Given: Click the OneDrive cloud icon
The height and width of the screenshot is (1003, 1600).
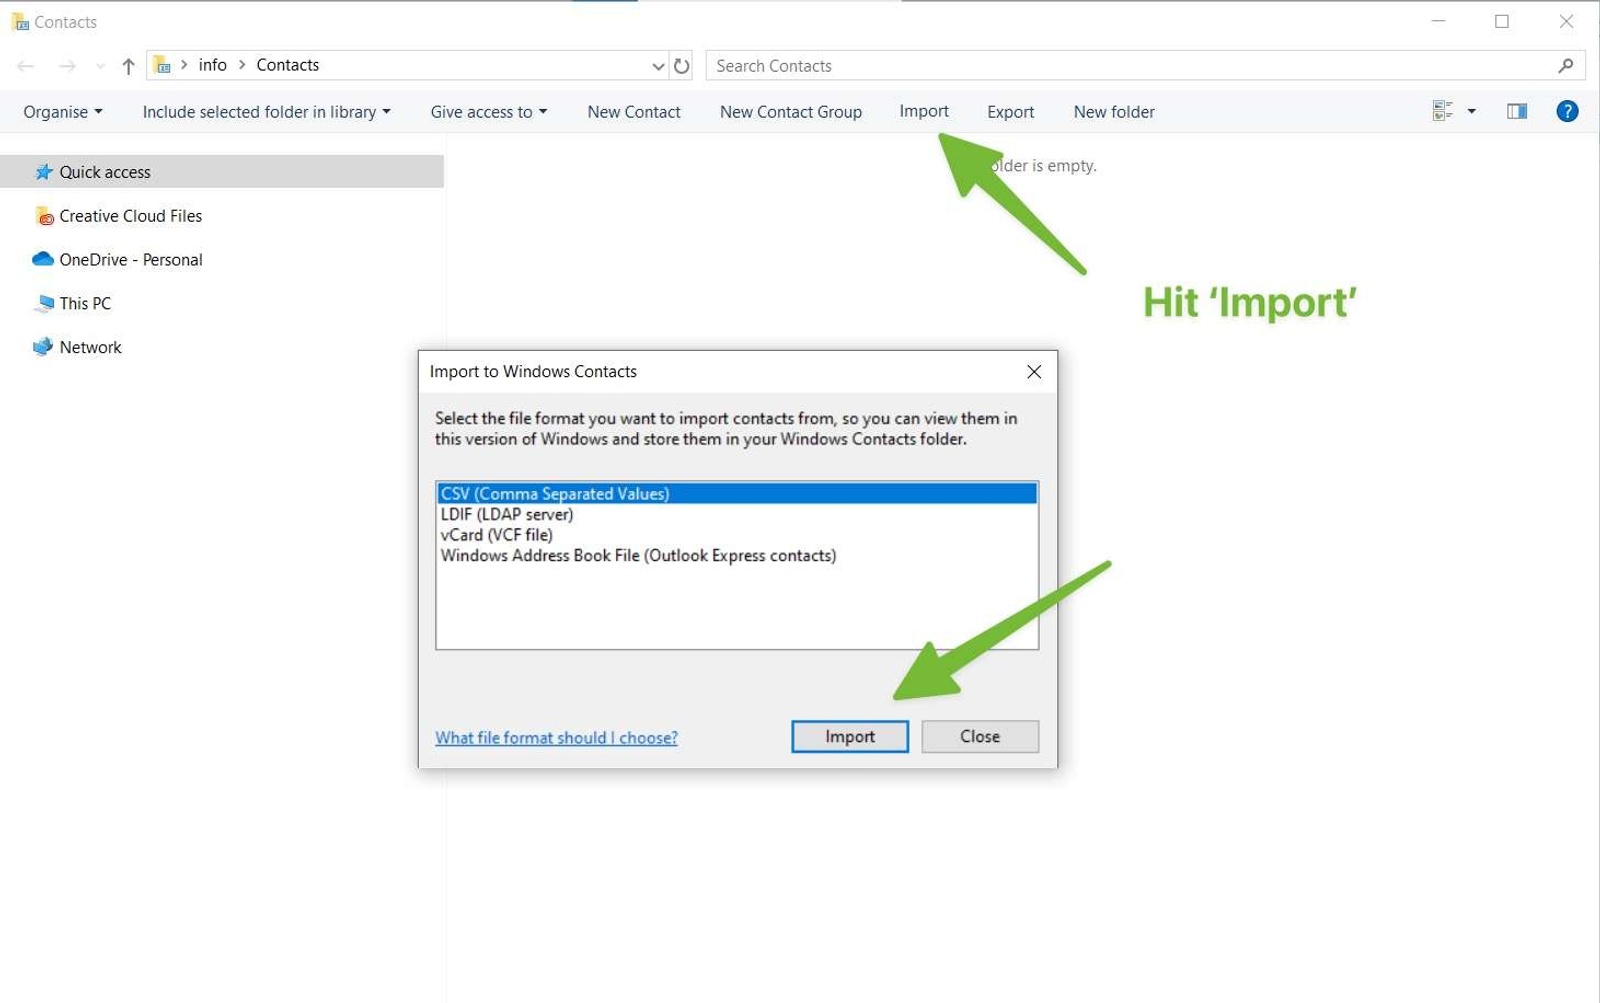Looking at the screenshot, I should 43,259.
